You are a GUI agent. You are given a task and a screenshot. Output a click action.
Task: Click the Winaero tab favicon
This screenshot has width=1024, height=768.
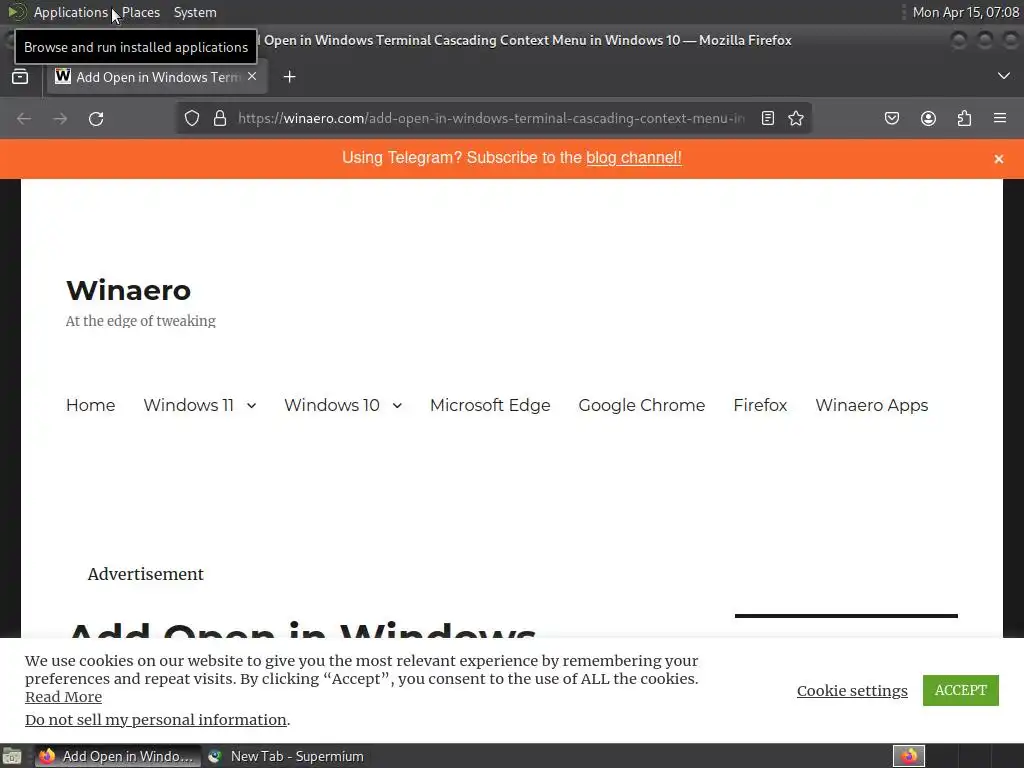coord(63,76)
